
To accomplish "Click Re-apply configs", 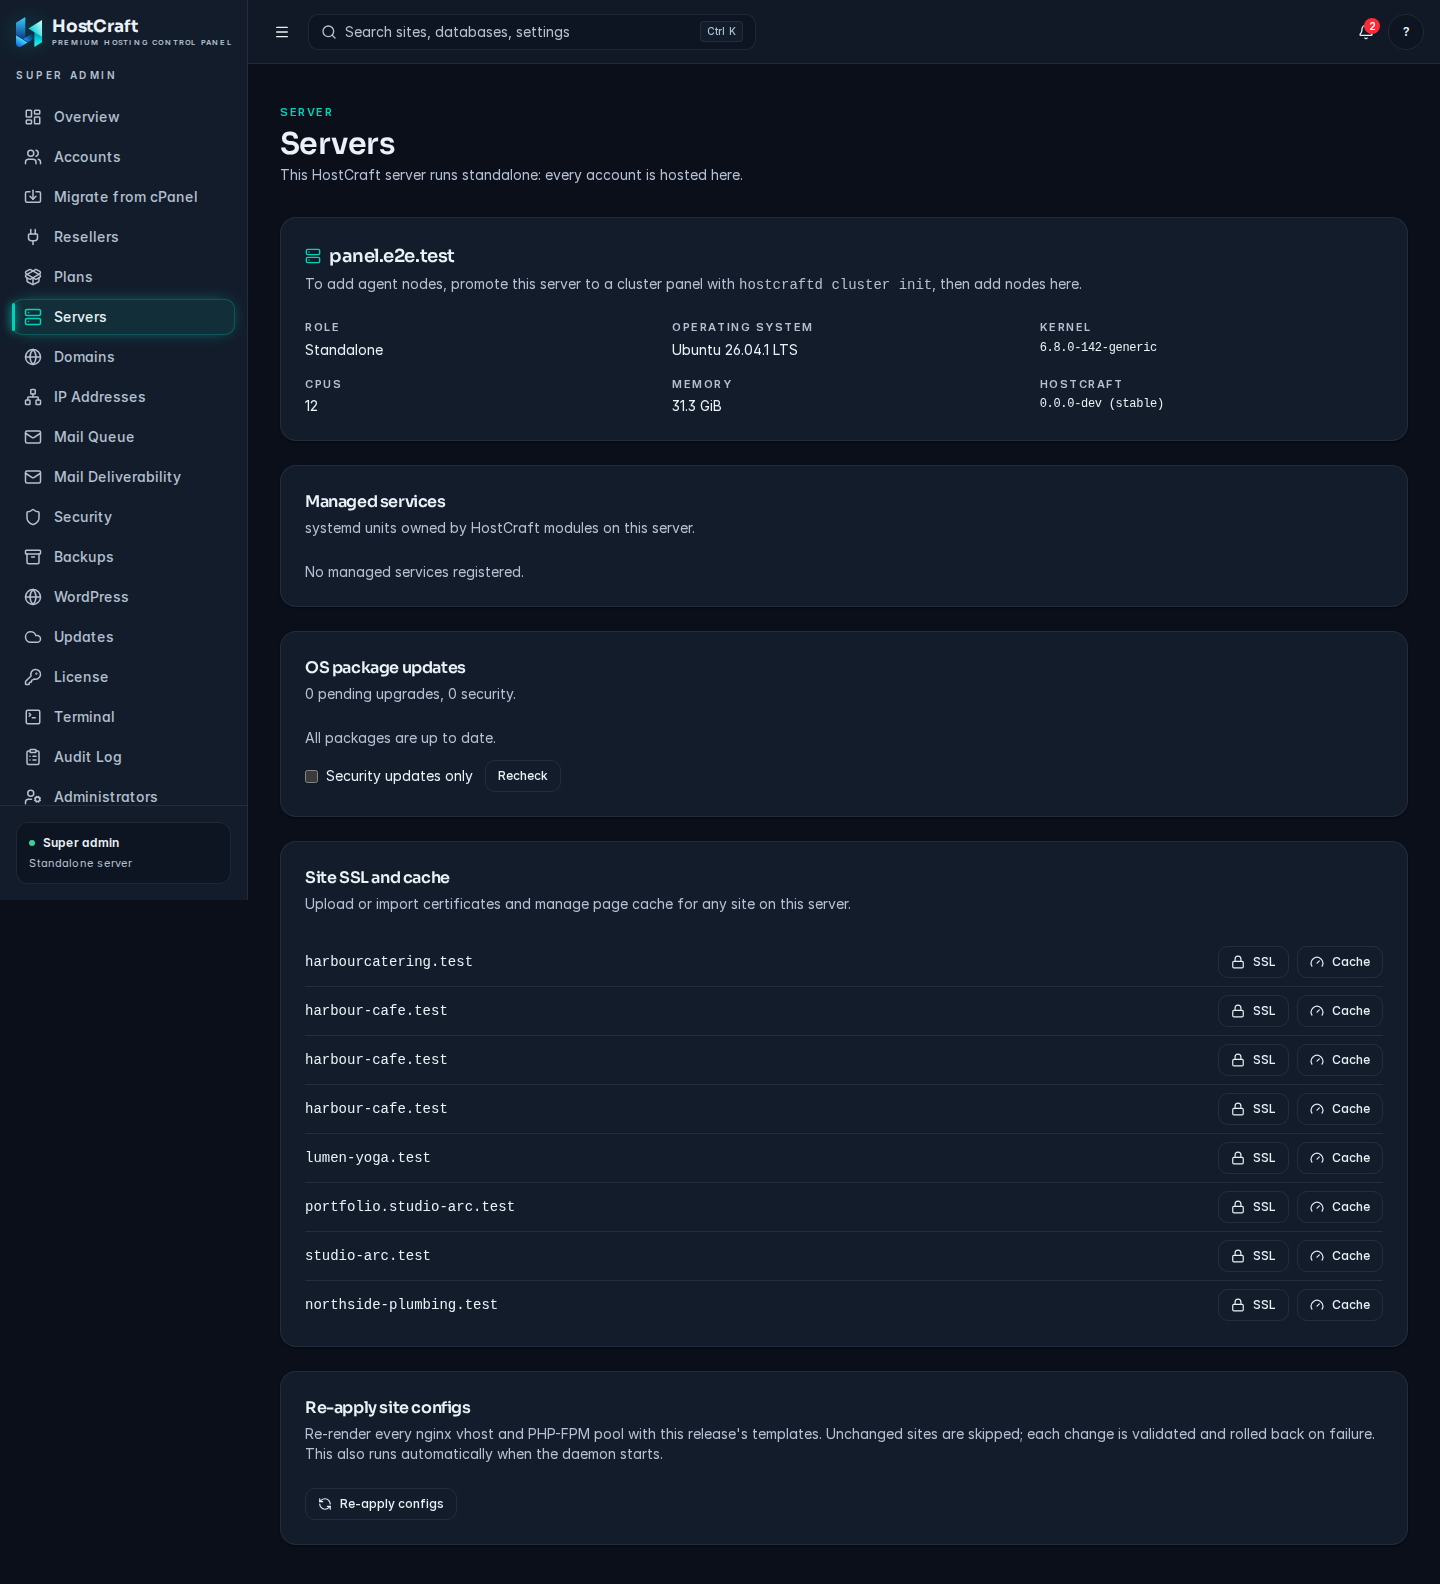I will click(x=381, y=1504).
